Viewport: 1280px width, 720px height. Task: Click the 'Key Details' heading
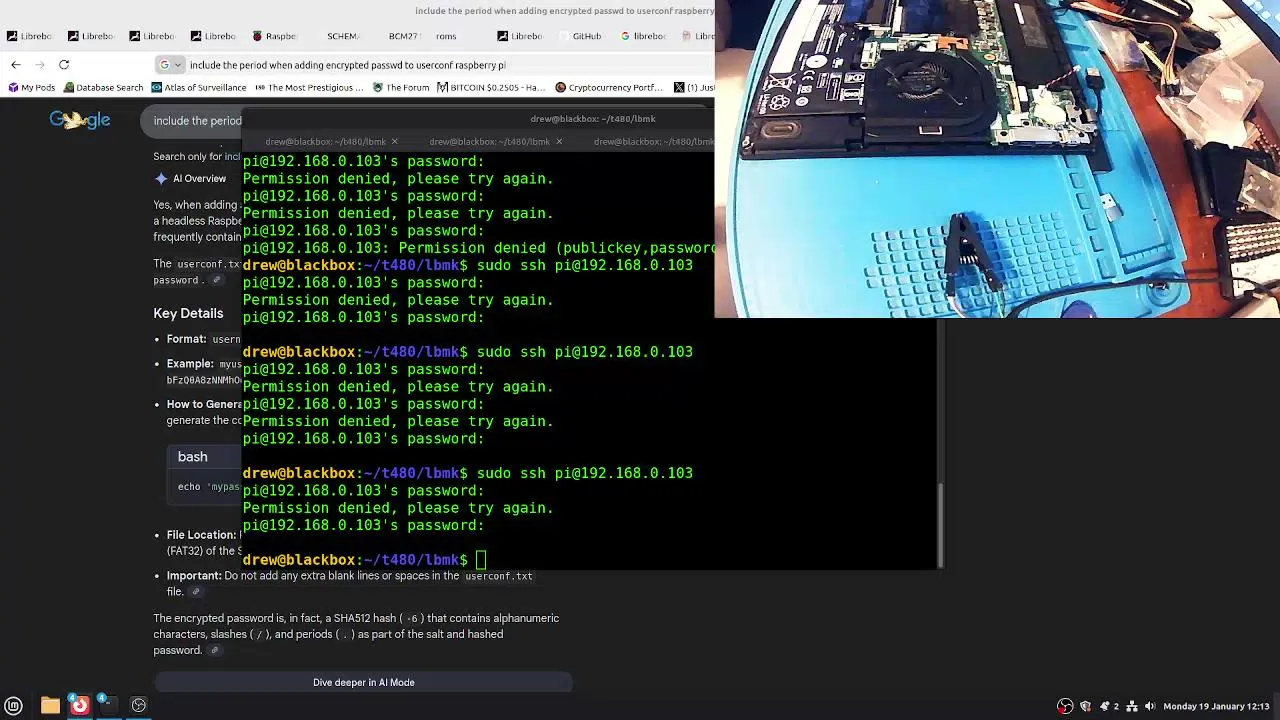188,313
